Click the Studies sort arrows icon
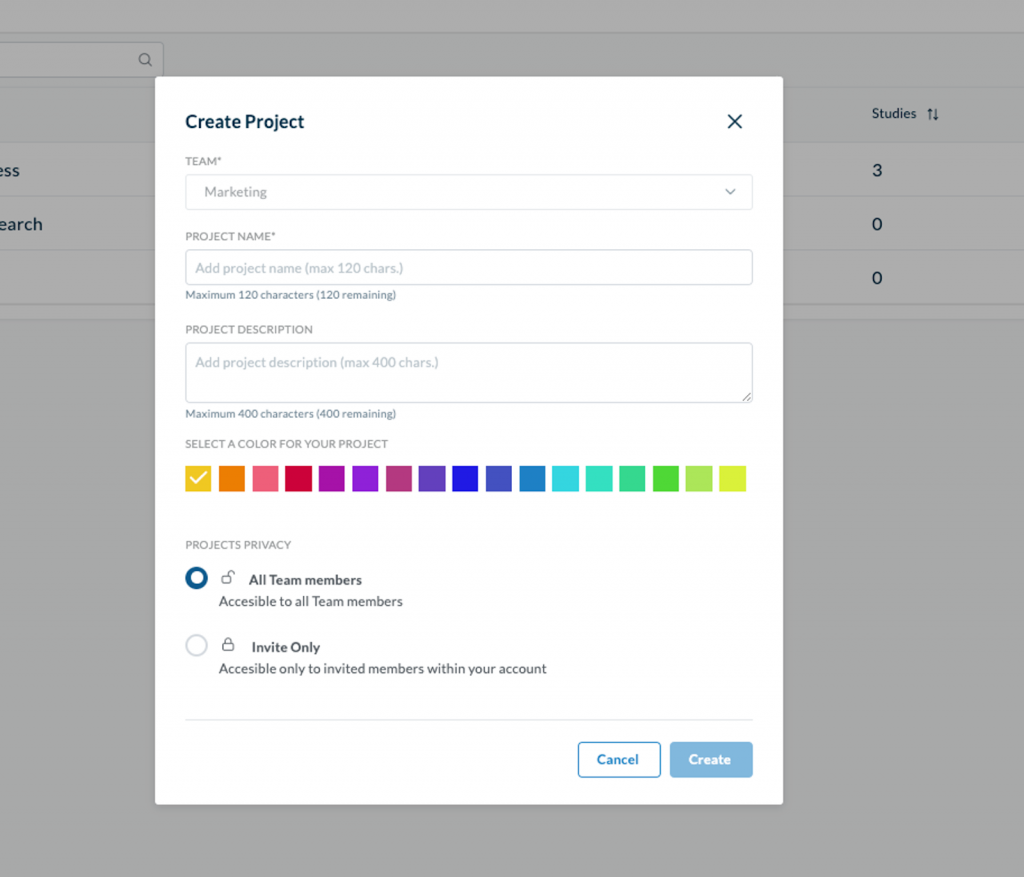This screenshot has width=1024, height=877. [x=932, y=113]
